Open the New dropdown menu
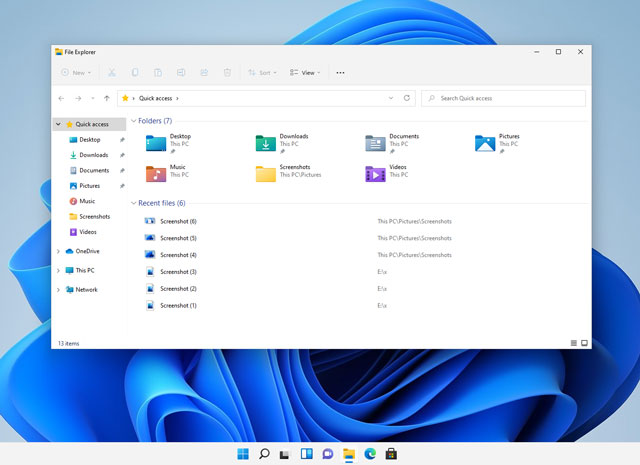Viewport: 640px width, 465px height. click(x=76, y=73)
